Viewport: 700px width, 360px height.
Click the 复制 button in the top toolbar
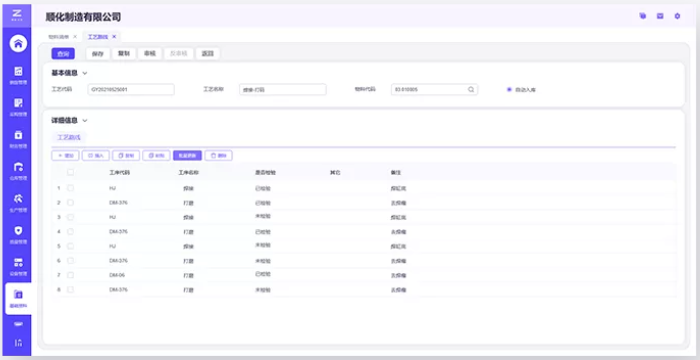point(124,54)
